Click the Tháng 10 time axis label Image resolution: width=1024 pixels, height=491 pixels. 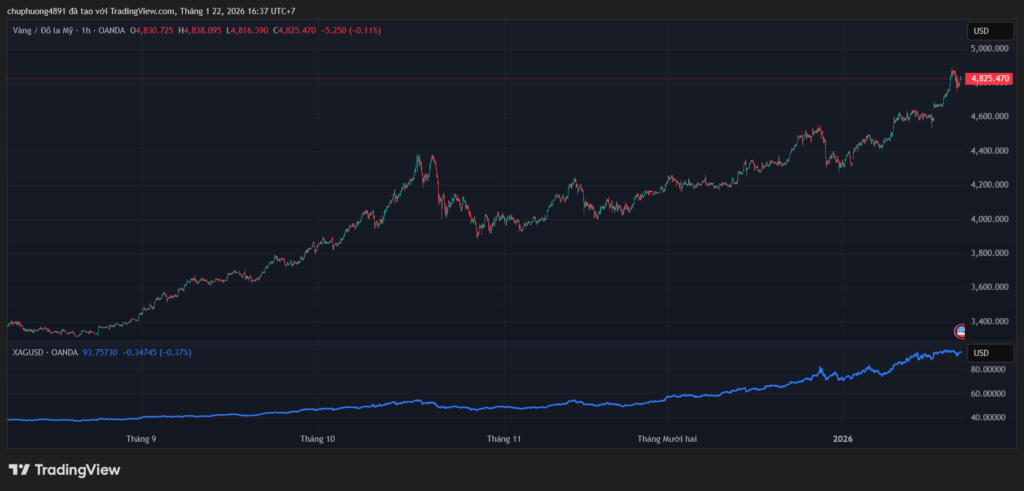coord(317,438)
